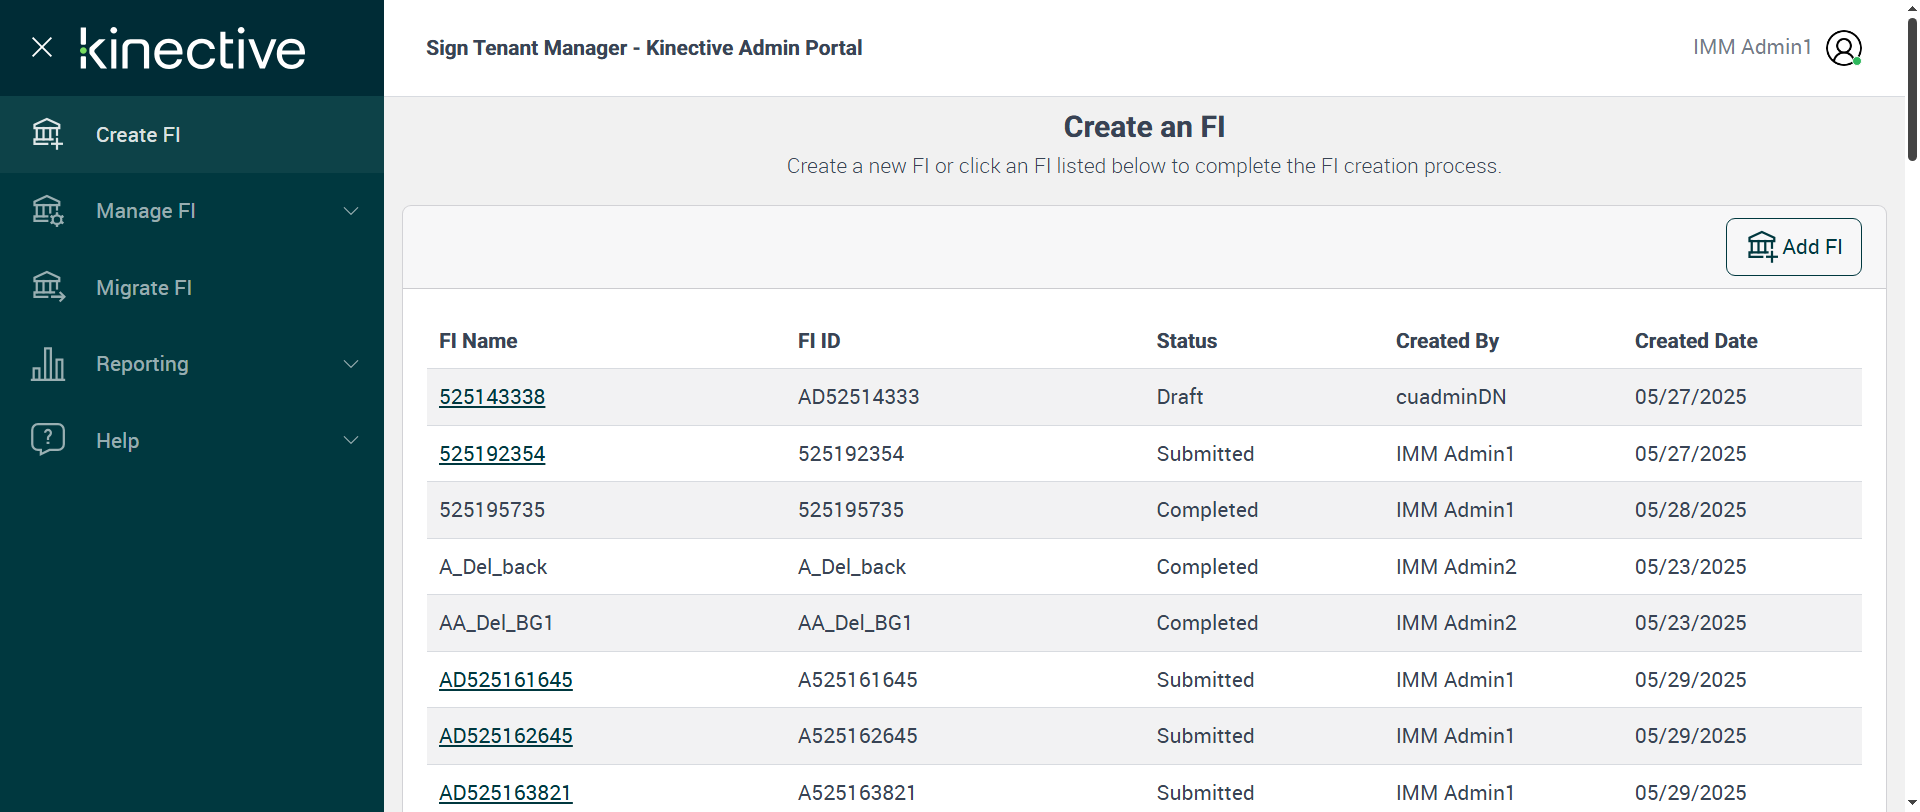Click the scrollbar down arrow

(1911, 801)
